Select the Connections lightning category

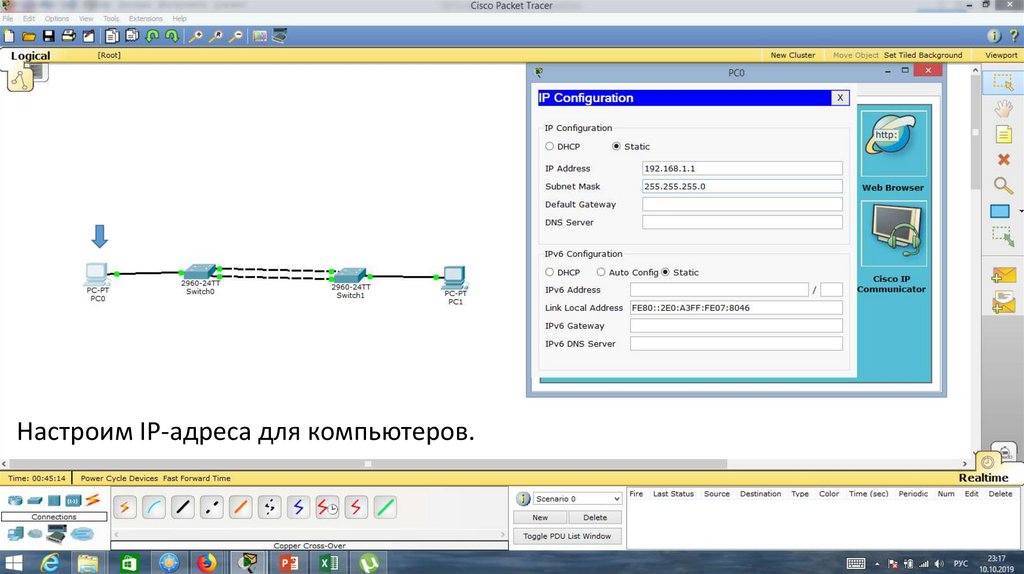click(93, 500)
